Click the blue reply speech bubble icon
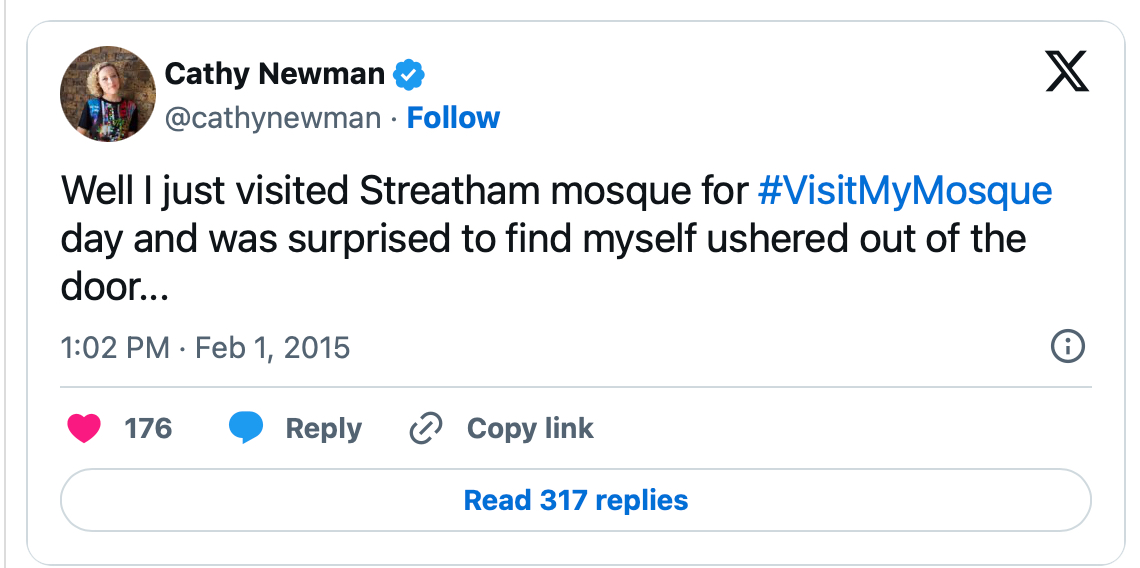The width and height of the screenshot is (1140, 568). [246, 429]
